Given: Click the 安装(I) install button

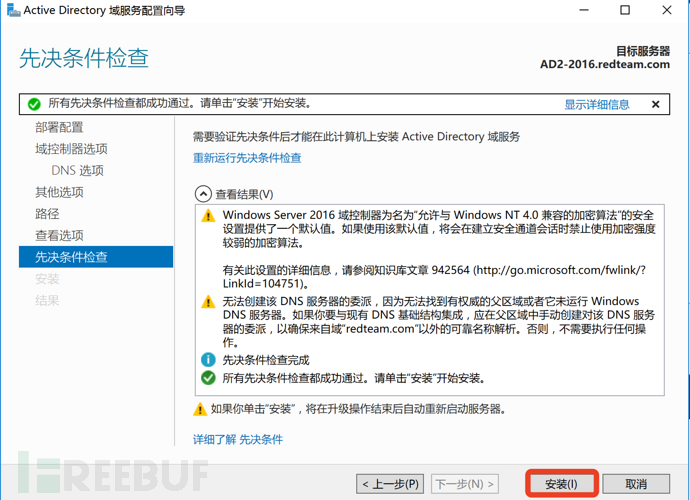Looking at the screenshot, I should [x=561, y=484].
